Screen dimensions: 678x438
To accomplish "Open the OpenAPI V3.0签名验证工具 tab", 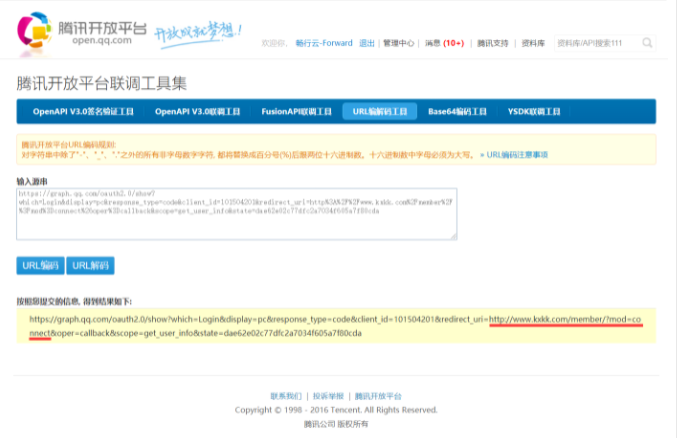I will (83, 112).
